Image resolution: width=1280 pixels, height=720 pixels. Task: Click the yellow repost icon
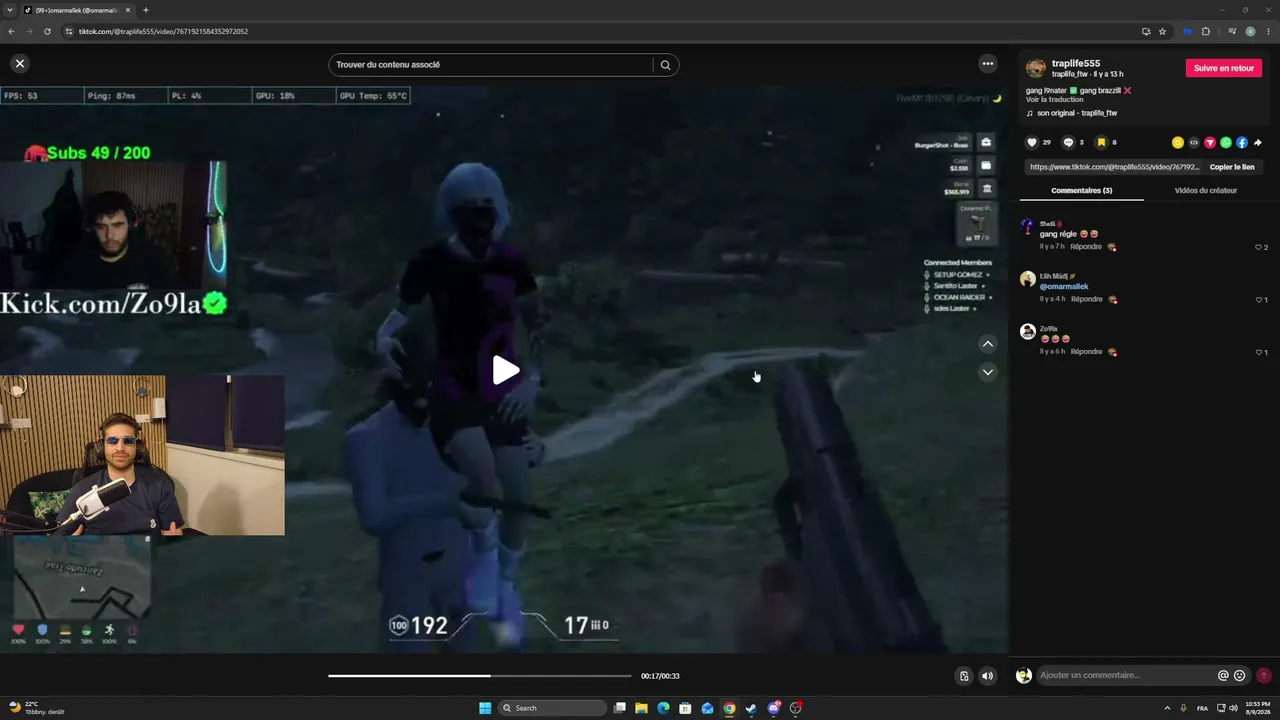(x=1178, y=143)
